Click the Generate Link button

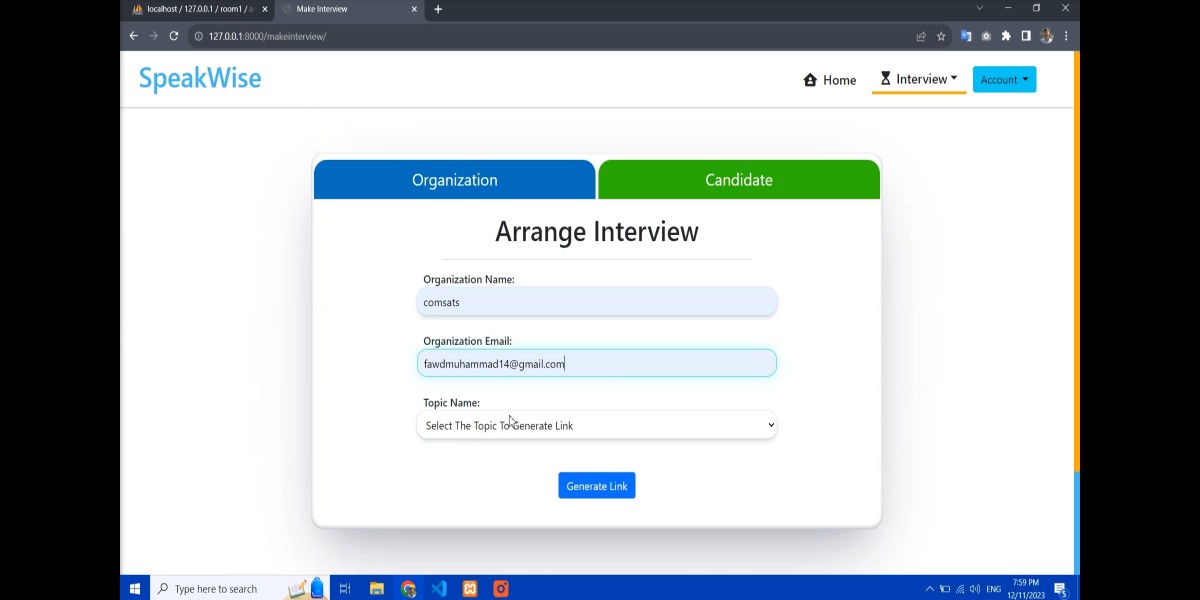[x=596, y=485]
